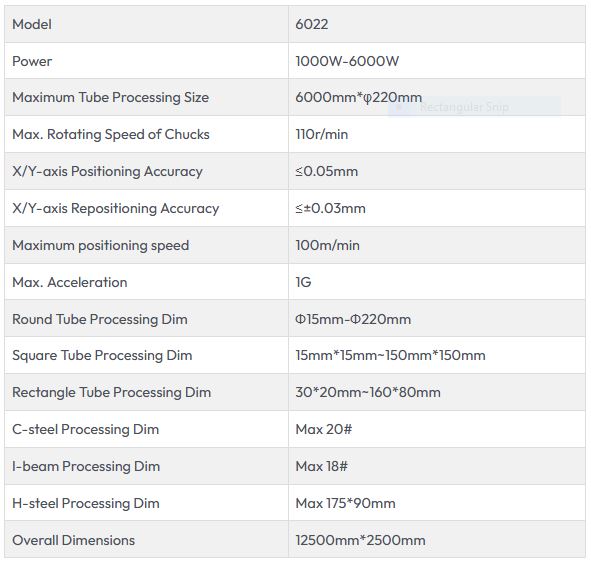
Task: Click the I-beam Processing Dim label
Action: click(86, 466)
